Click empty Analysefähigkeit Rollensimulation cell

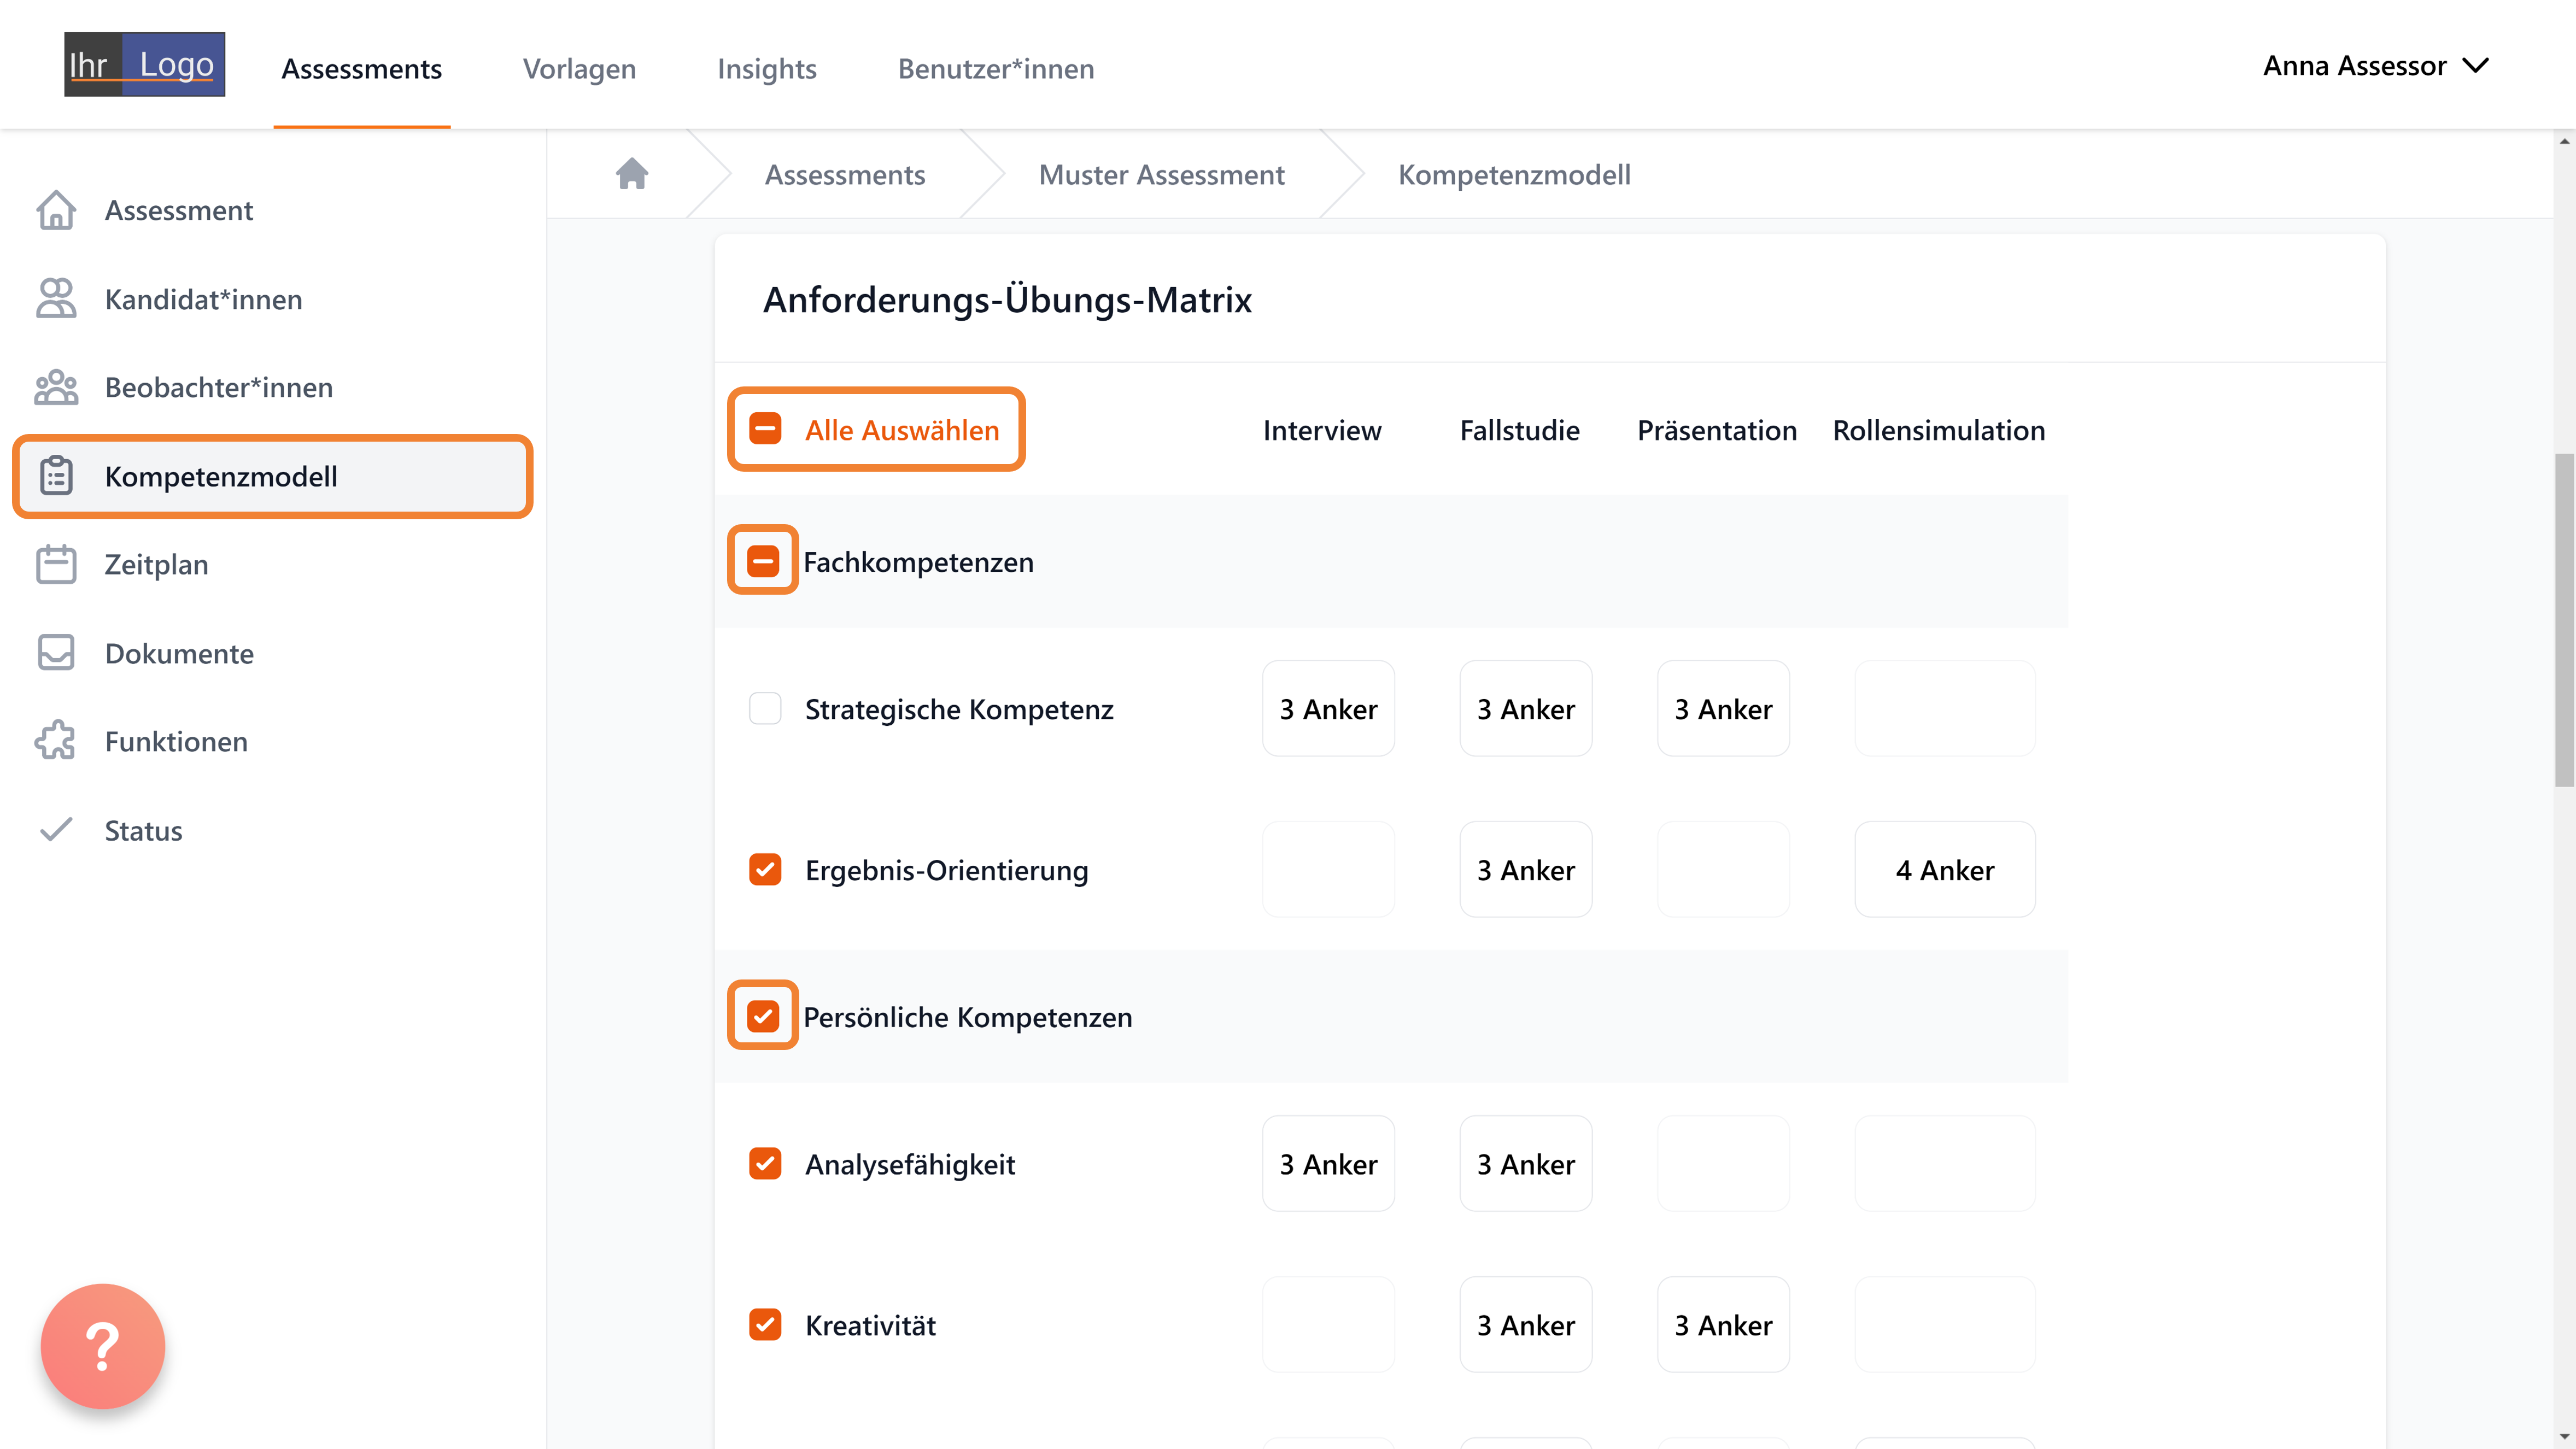[x=1945, y=1163]
